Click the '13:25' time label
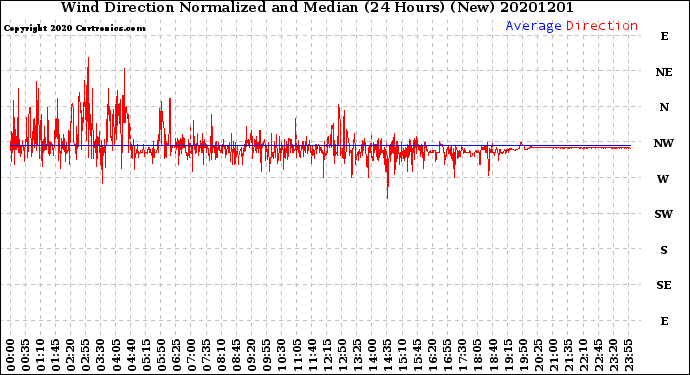690x375 pixels. pyautogui.click(x=357, y=355)
